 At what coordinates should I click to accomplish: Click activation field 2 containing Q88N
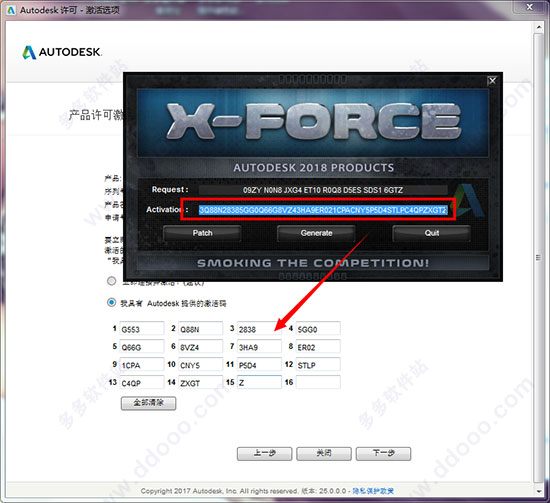pyautogui.click(x=200, y=329)
